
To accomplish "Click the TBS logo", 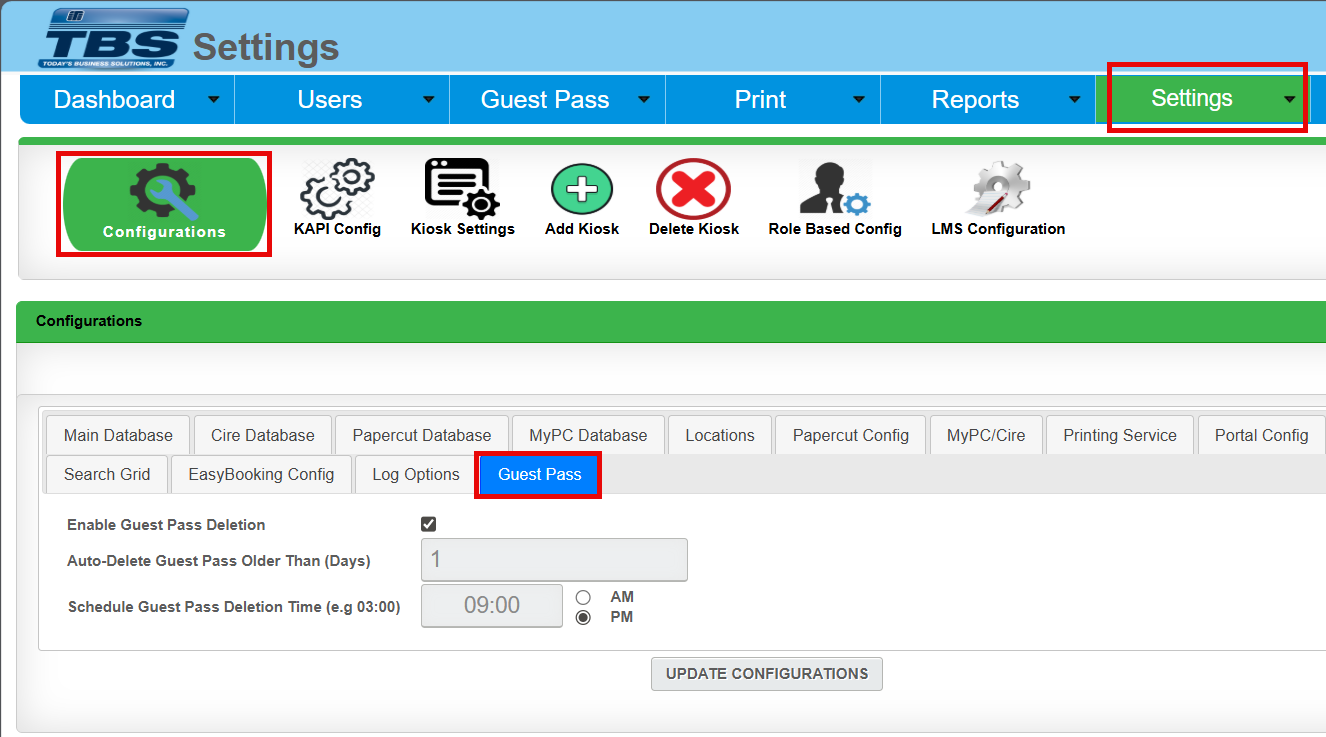I will point(113,38).
